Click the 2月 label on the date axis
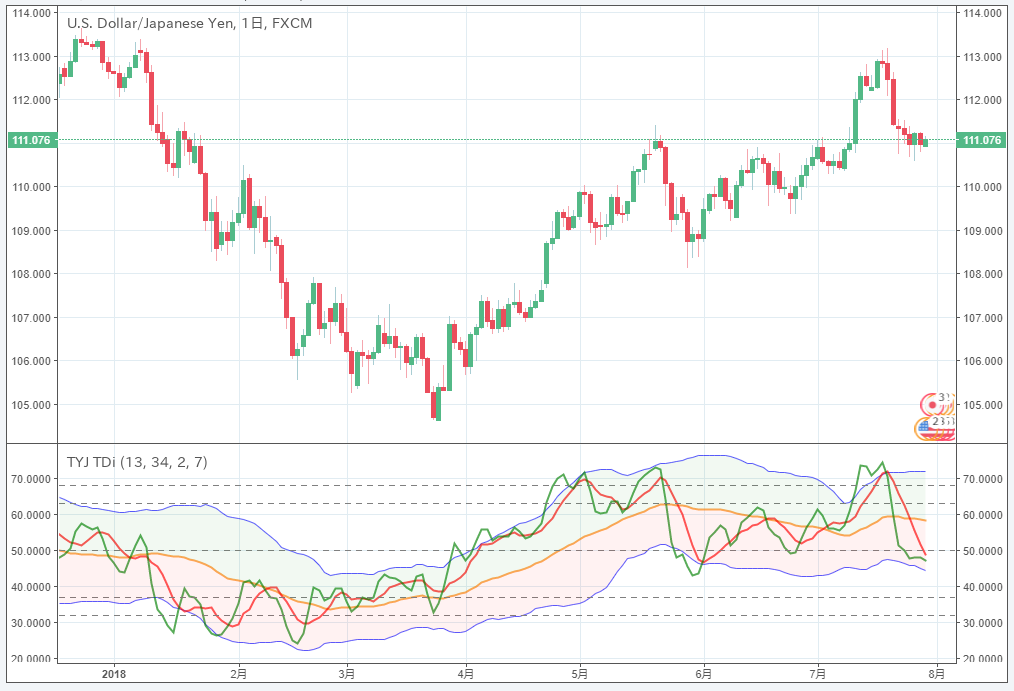Viewport: 1014px width, 691px height. pyautogui.click(x=239, y=674)
